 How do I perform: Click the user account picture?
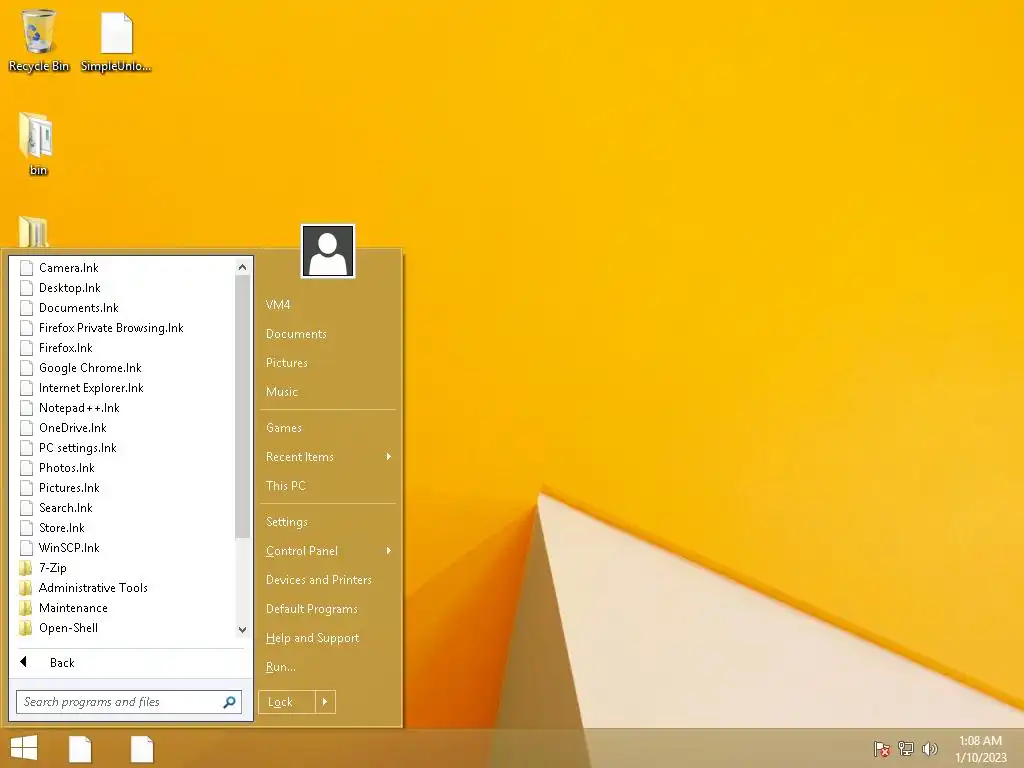328,251
